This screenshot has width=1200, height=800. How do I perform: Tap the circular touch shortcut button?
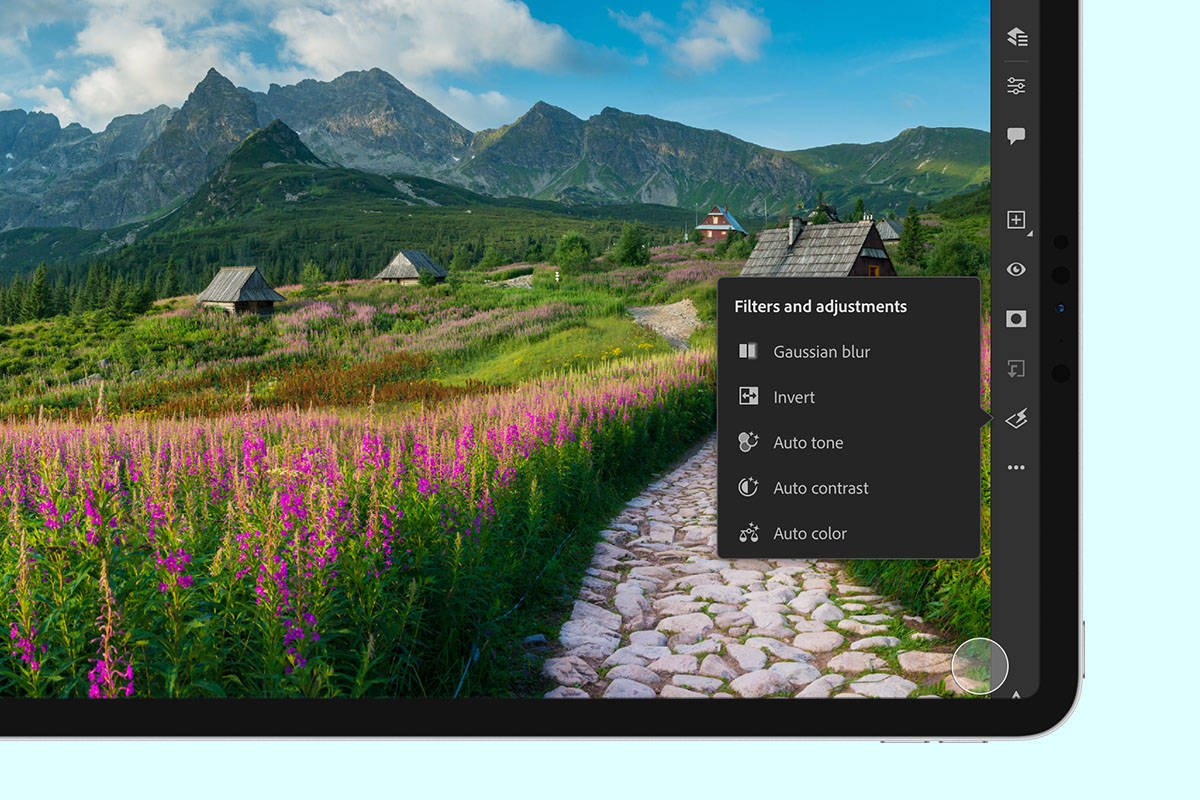click(980, 666)
